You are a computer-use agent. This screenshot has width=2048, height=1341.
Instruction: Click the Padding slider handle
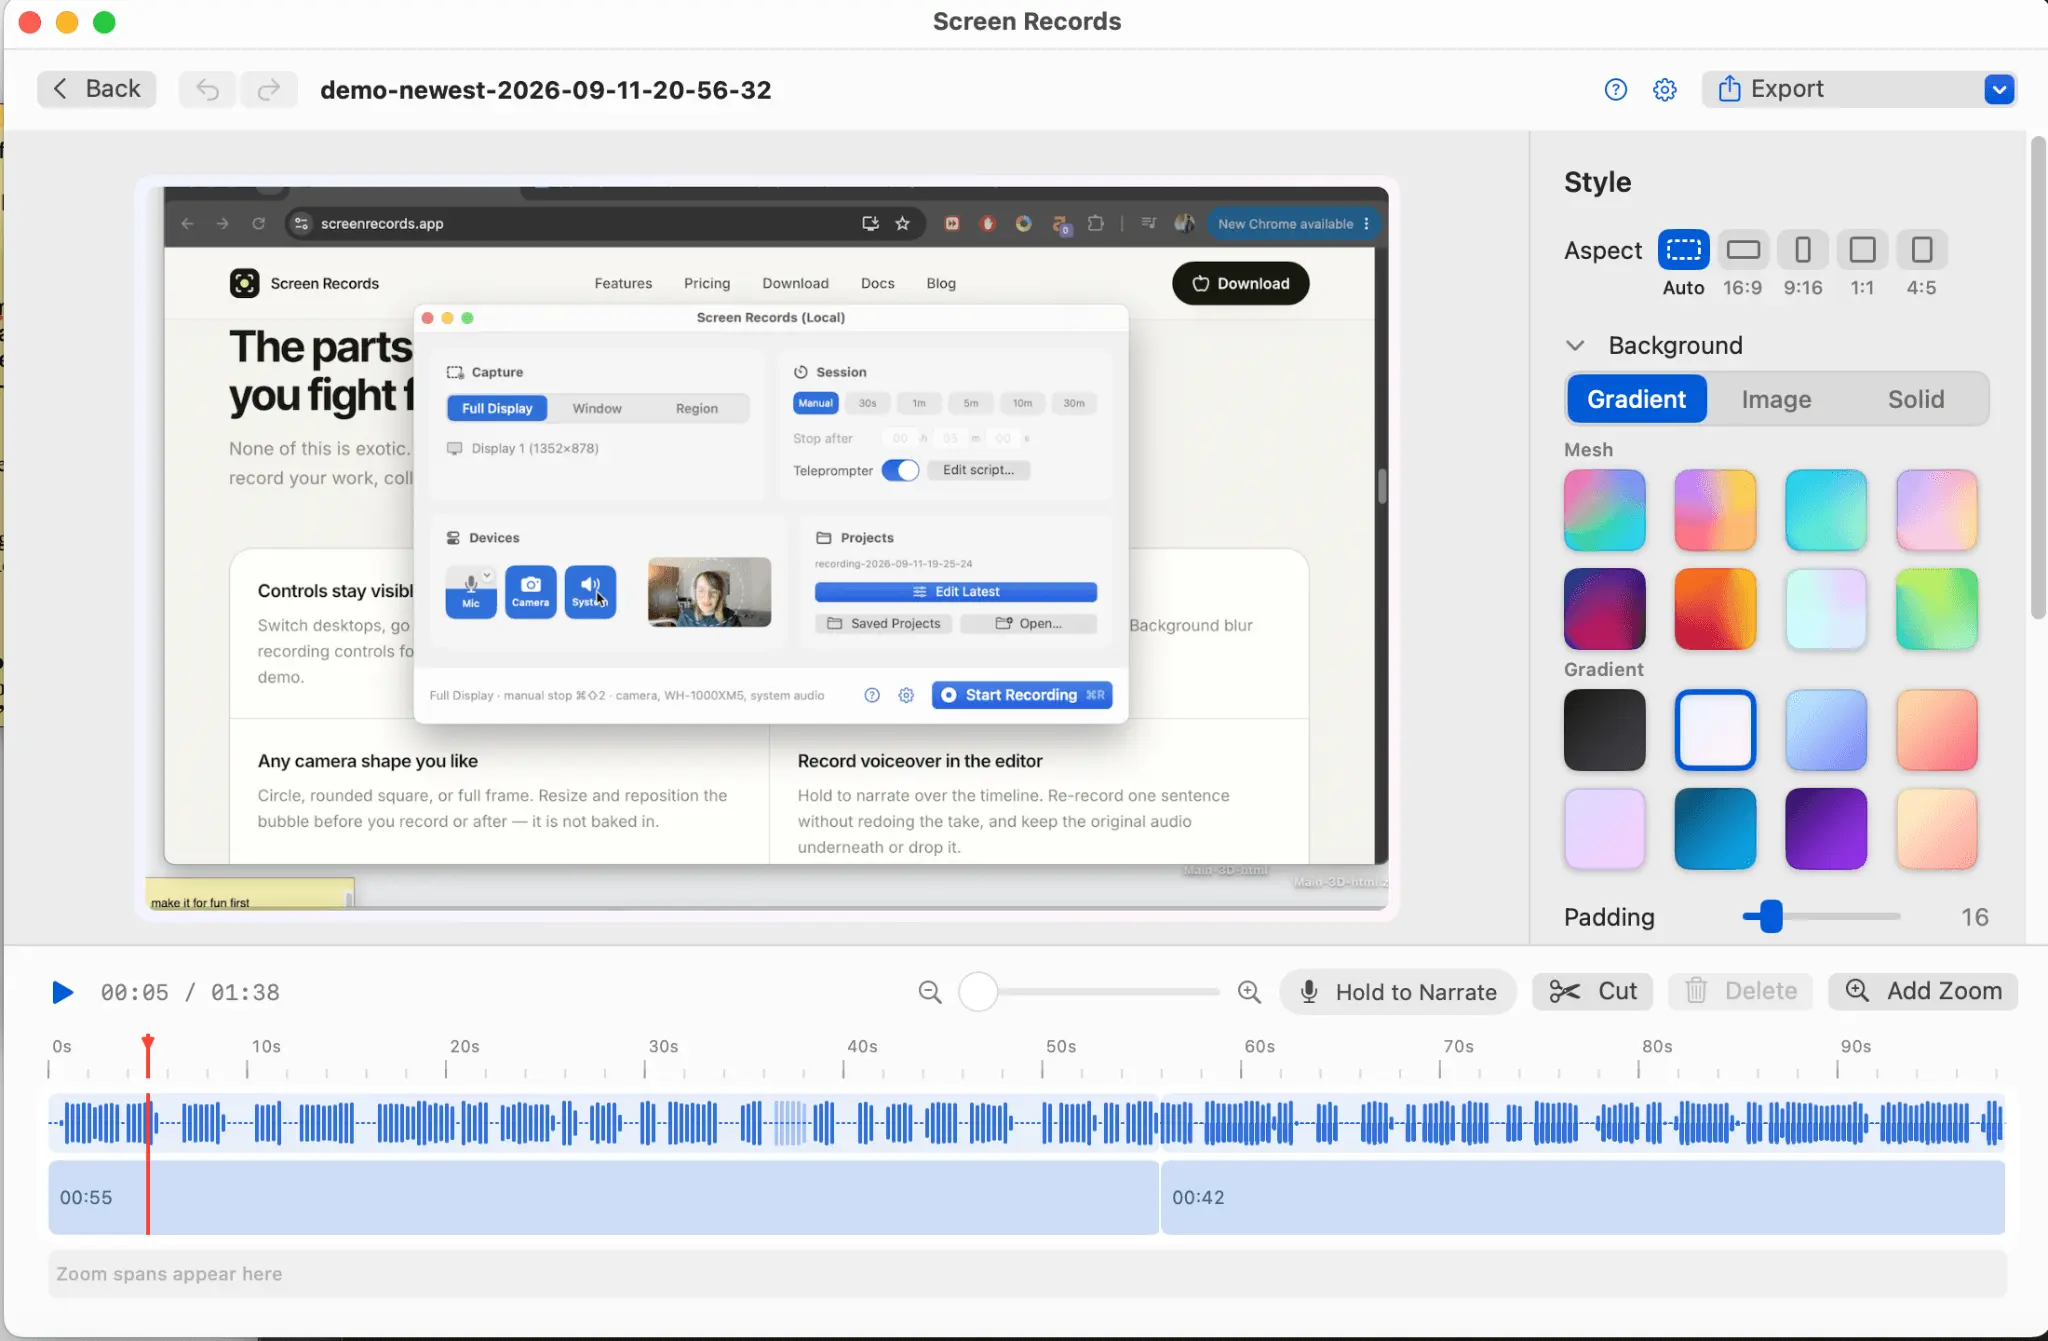point(1770,916)
